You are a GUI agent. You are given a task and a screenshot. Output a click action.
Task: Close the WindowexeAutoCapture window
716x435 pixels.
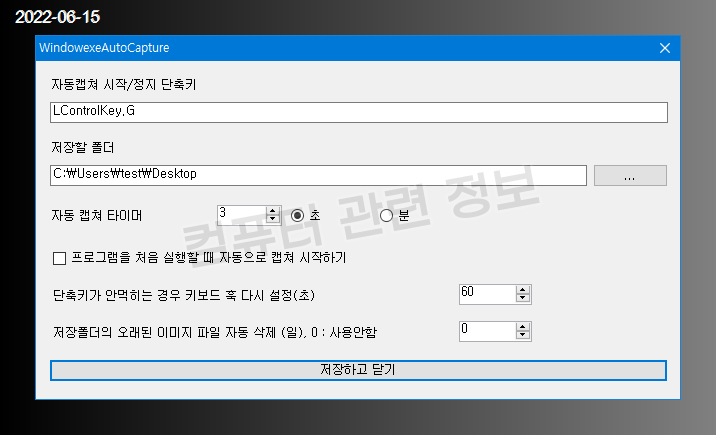(665, 48)
